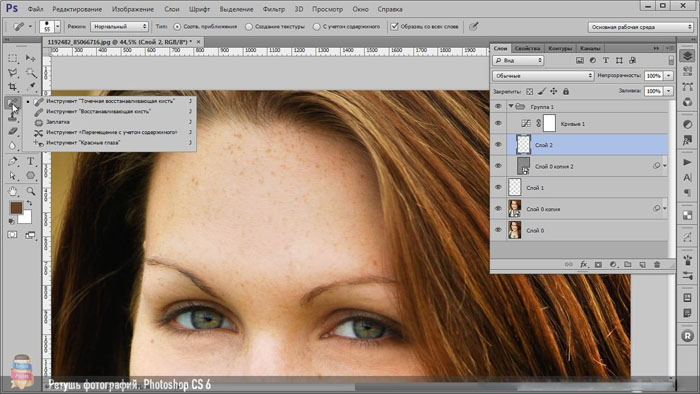Select the Hand tool
This screenshot has height=394, width=700.
pyautogui.click(x=12, y=191)
